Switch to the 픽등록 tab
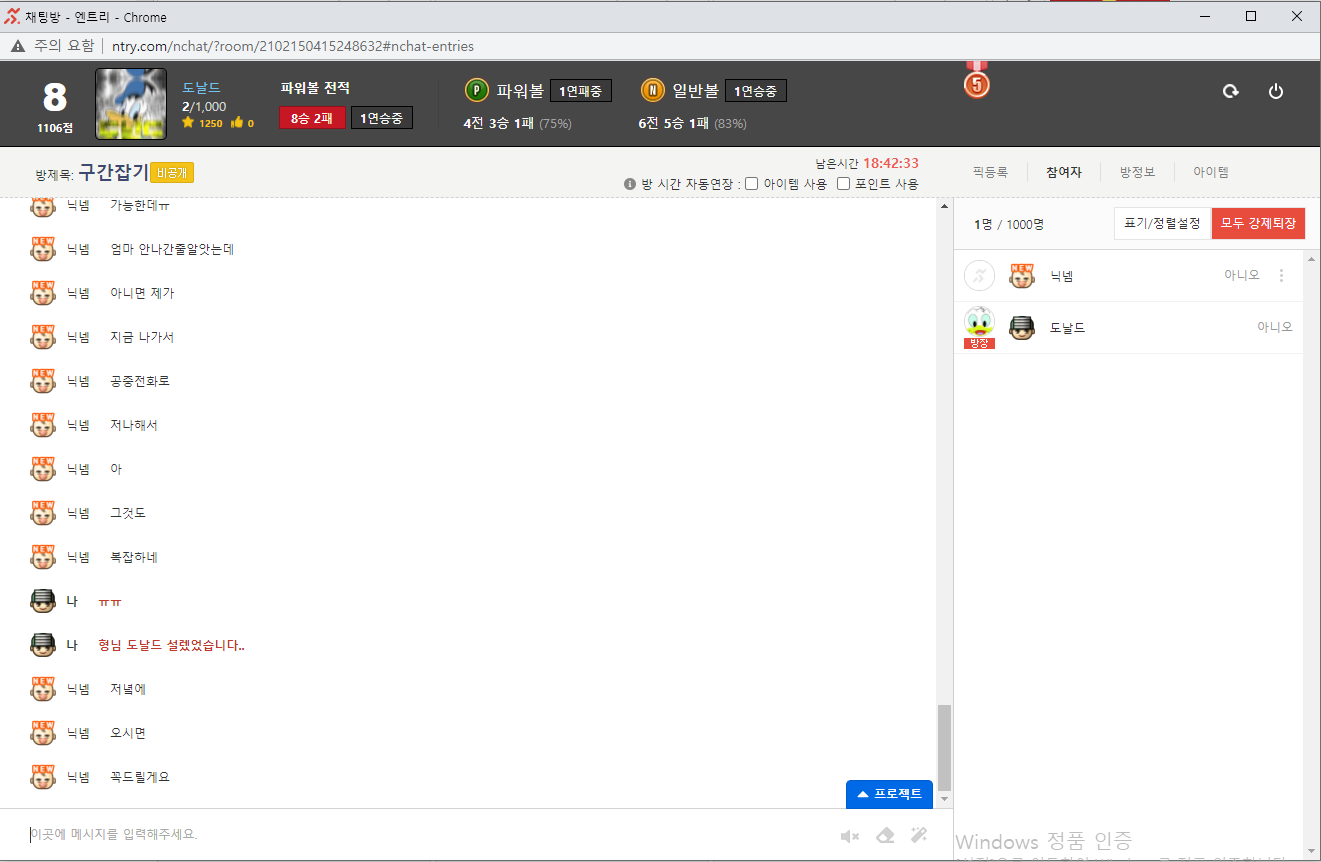Viewport: 1321px width, 862px height. pyautogui.click(x=989, y=172)
